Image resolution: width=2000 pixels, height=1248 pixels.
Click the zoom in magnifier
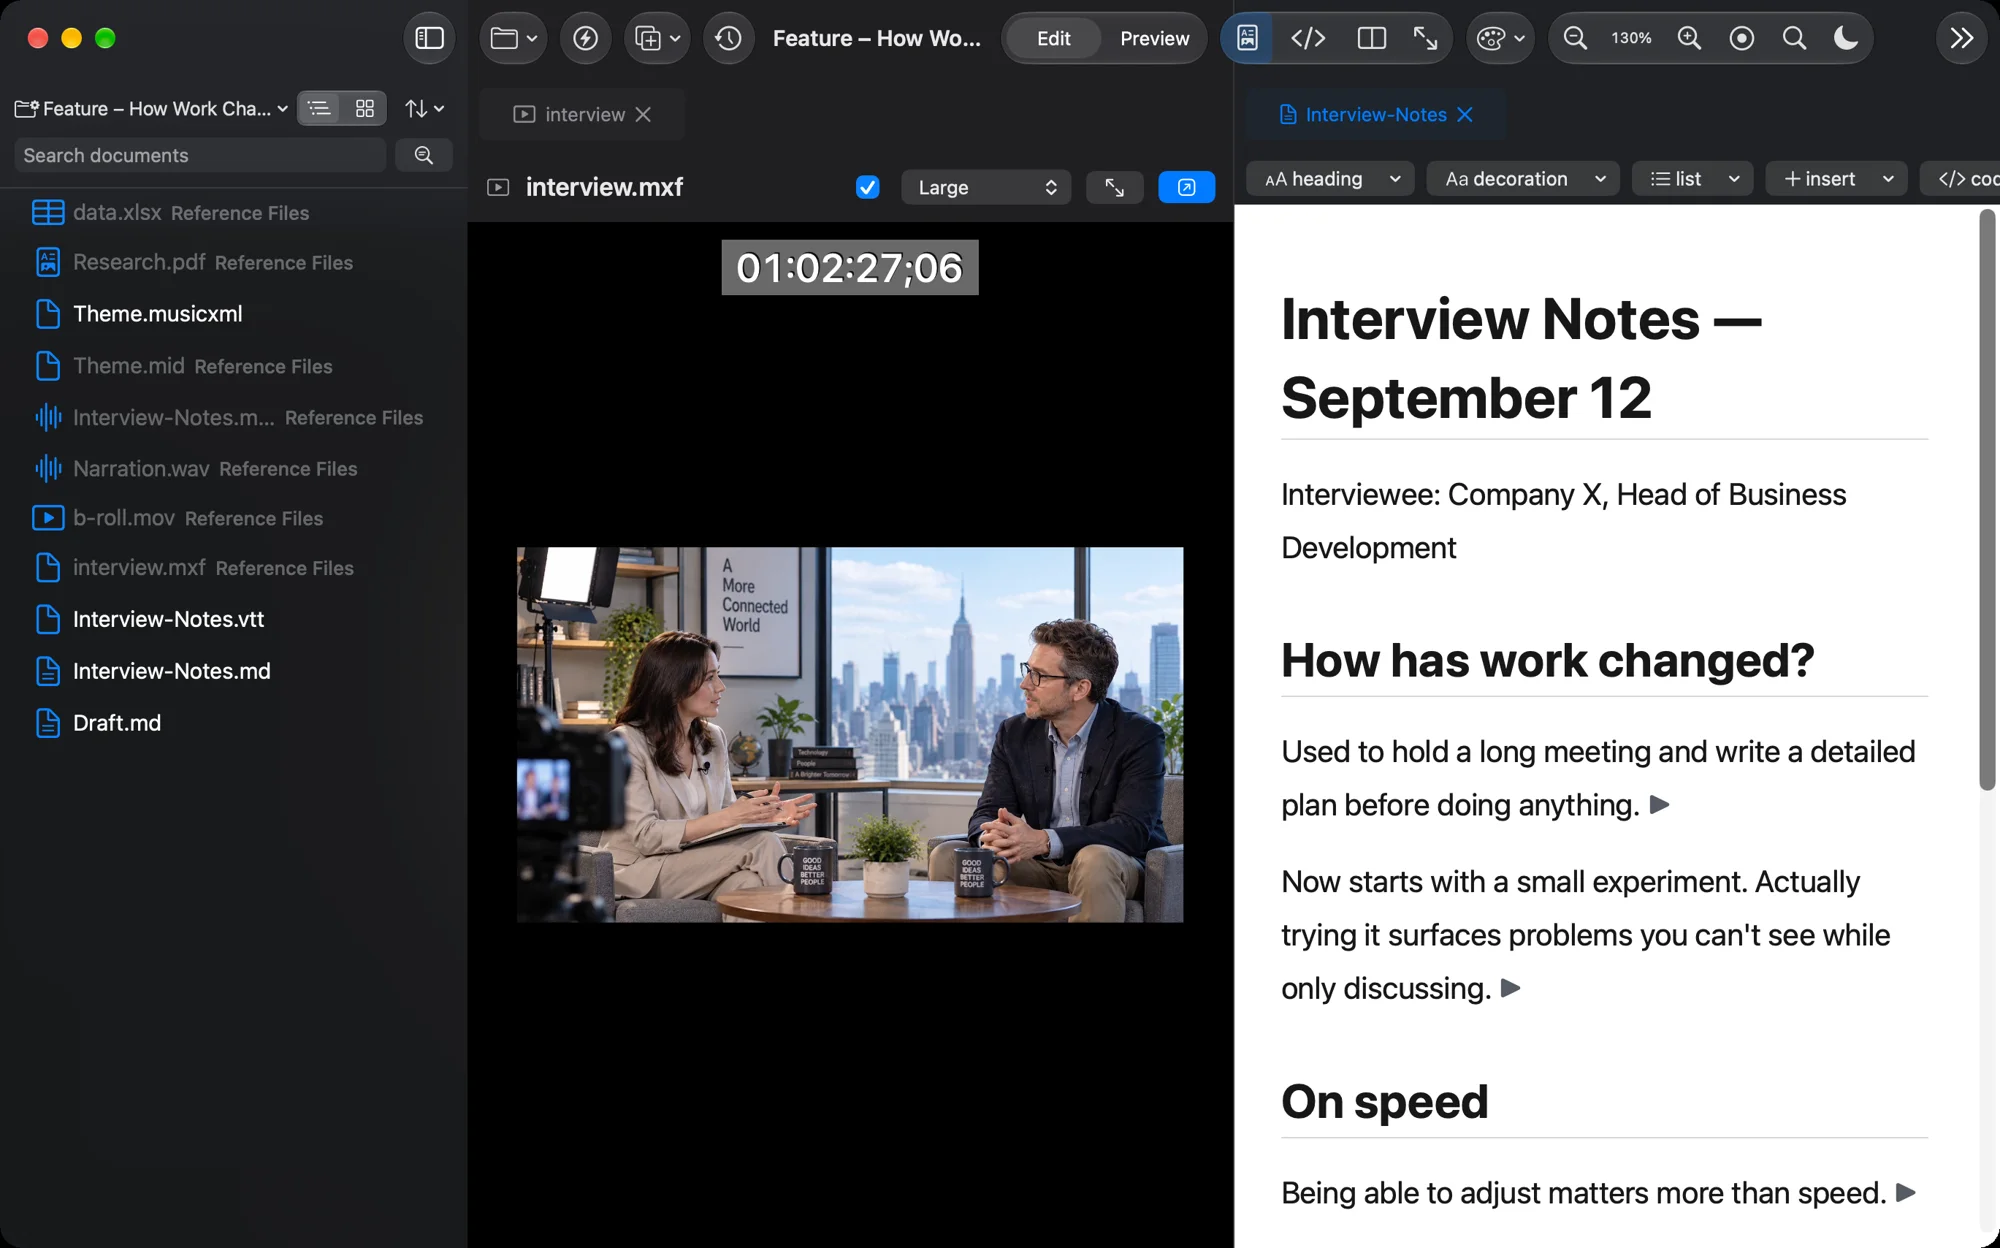[1689, 38]
